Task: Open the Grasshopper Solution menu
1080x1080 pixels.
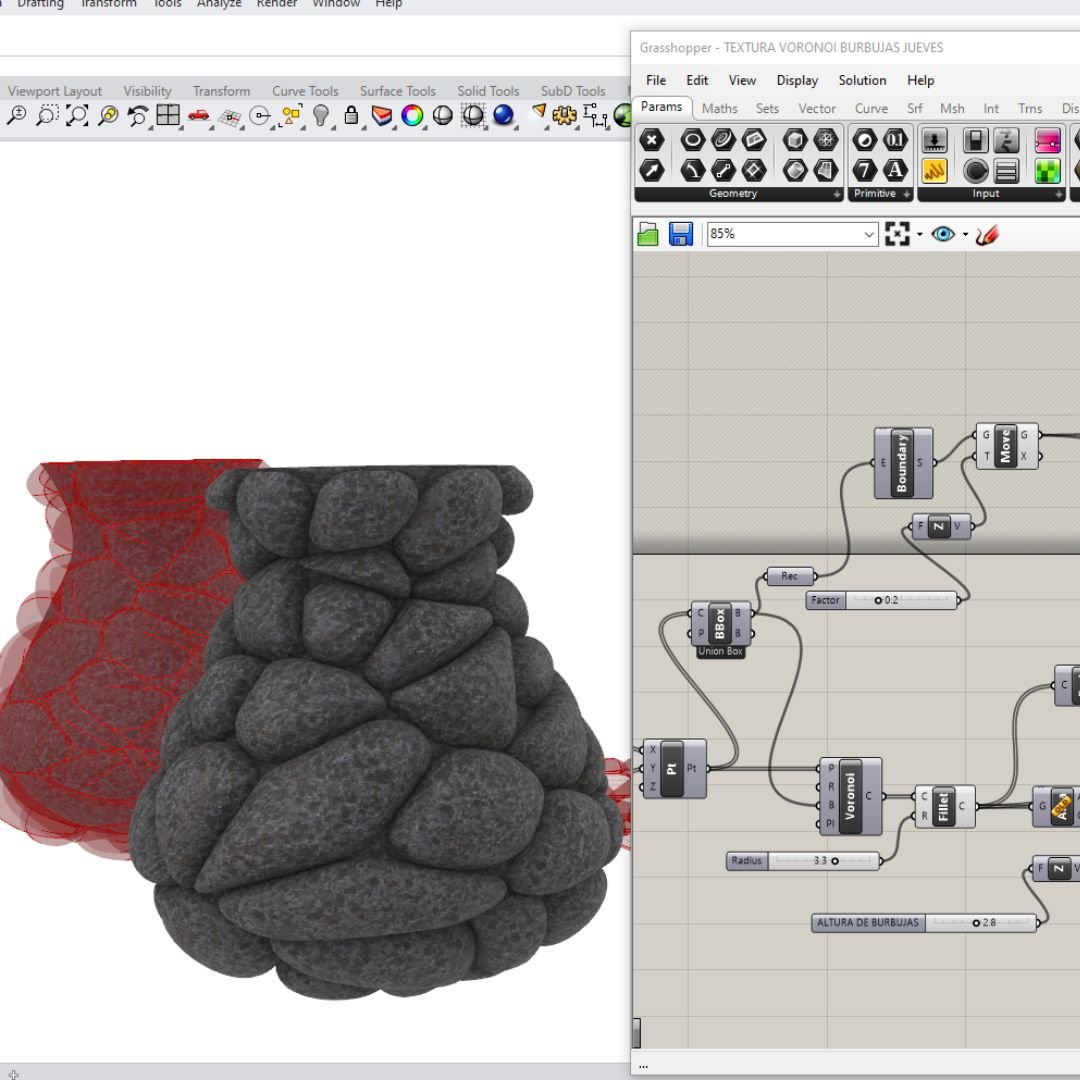Action: [x=862, y=81]
